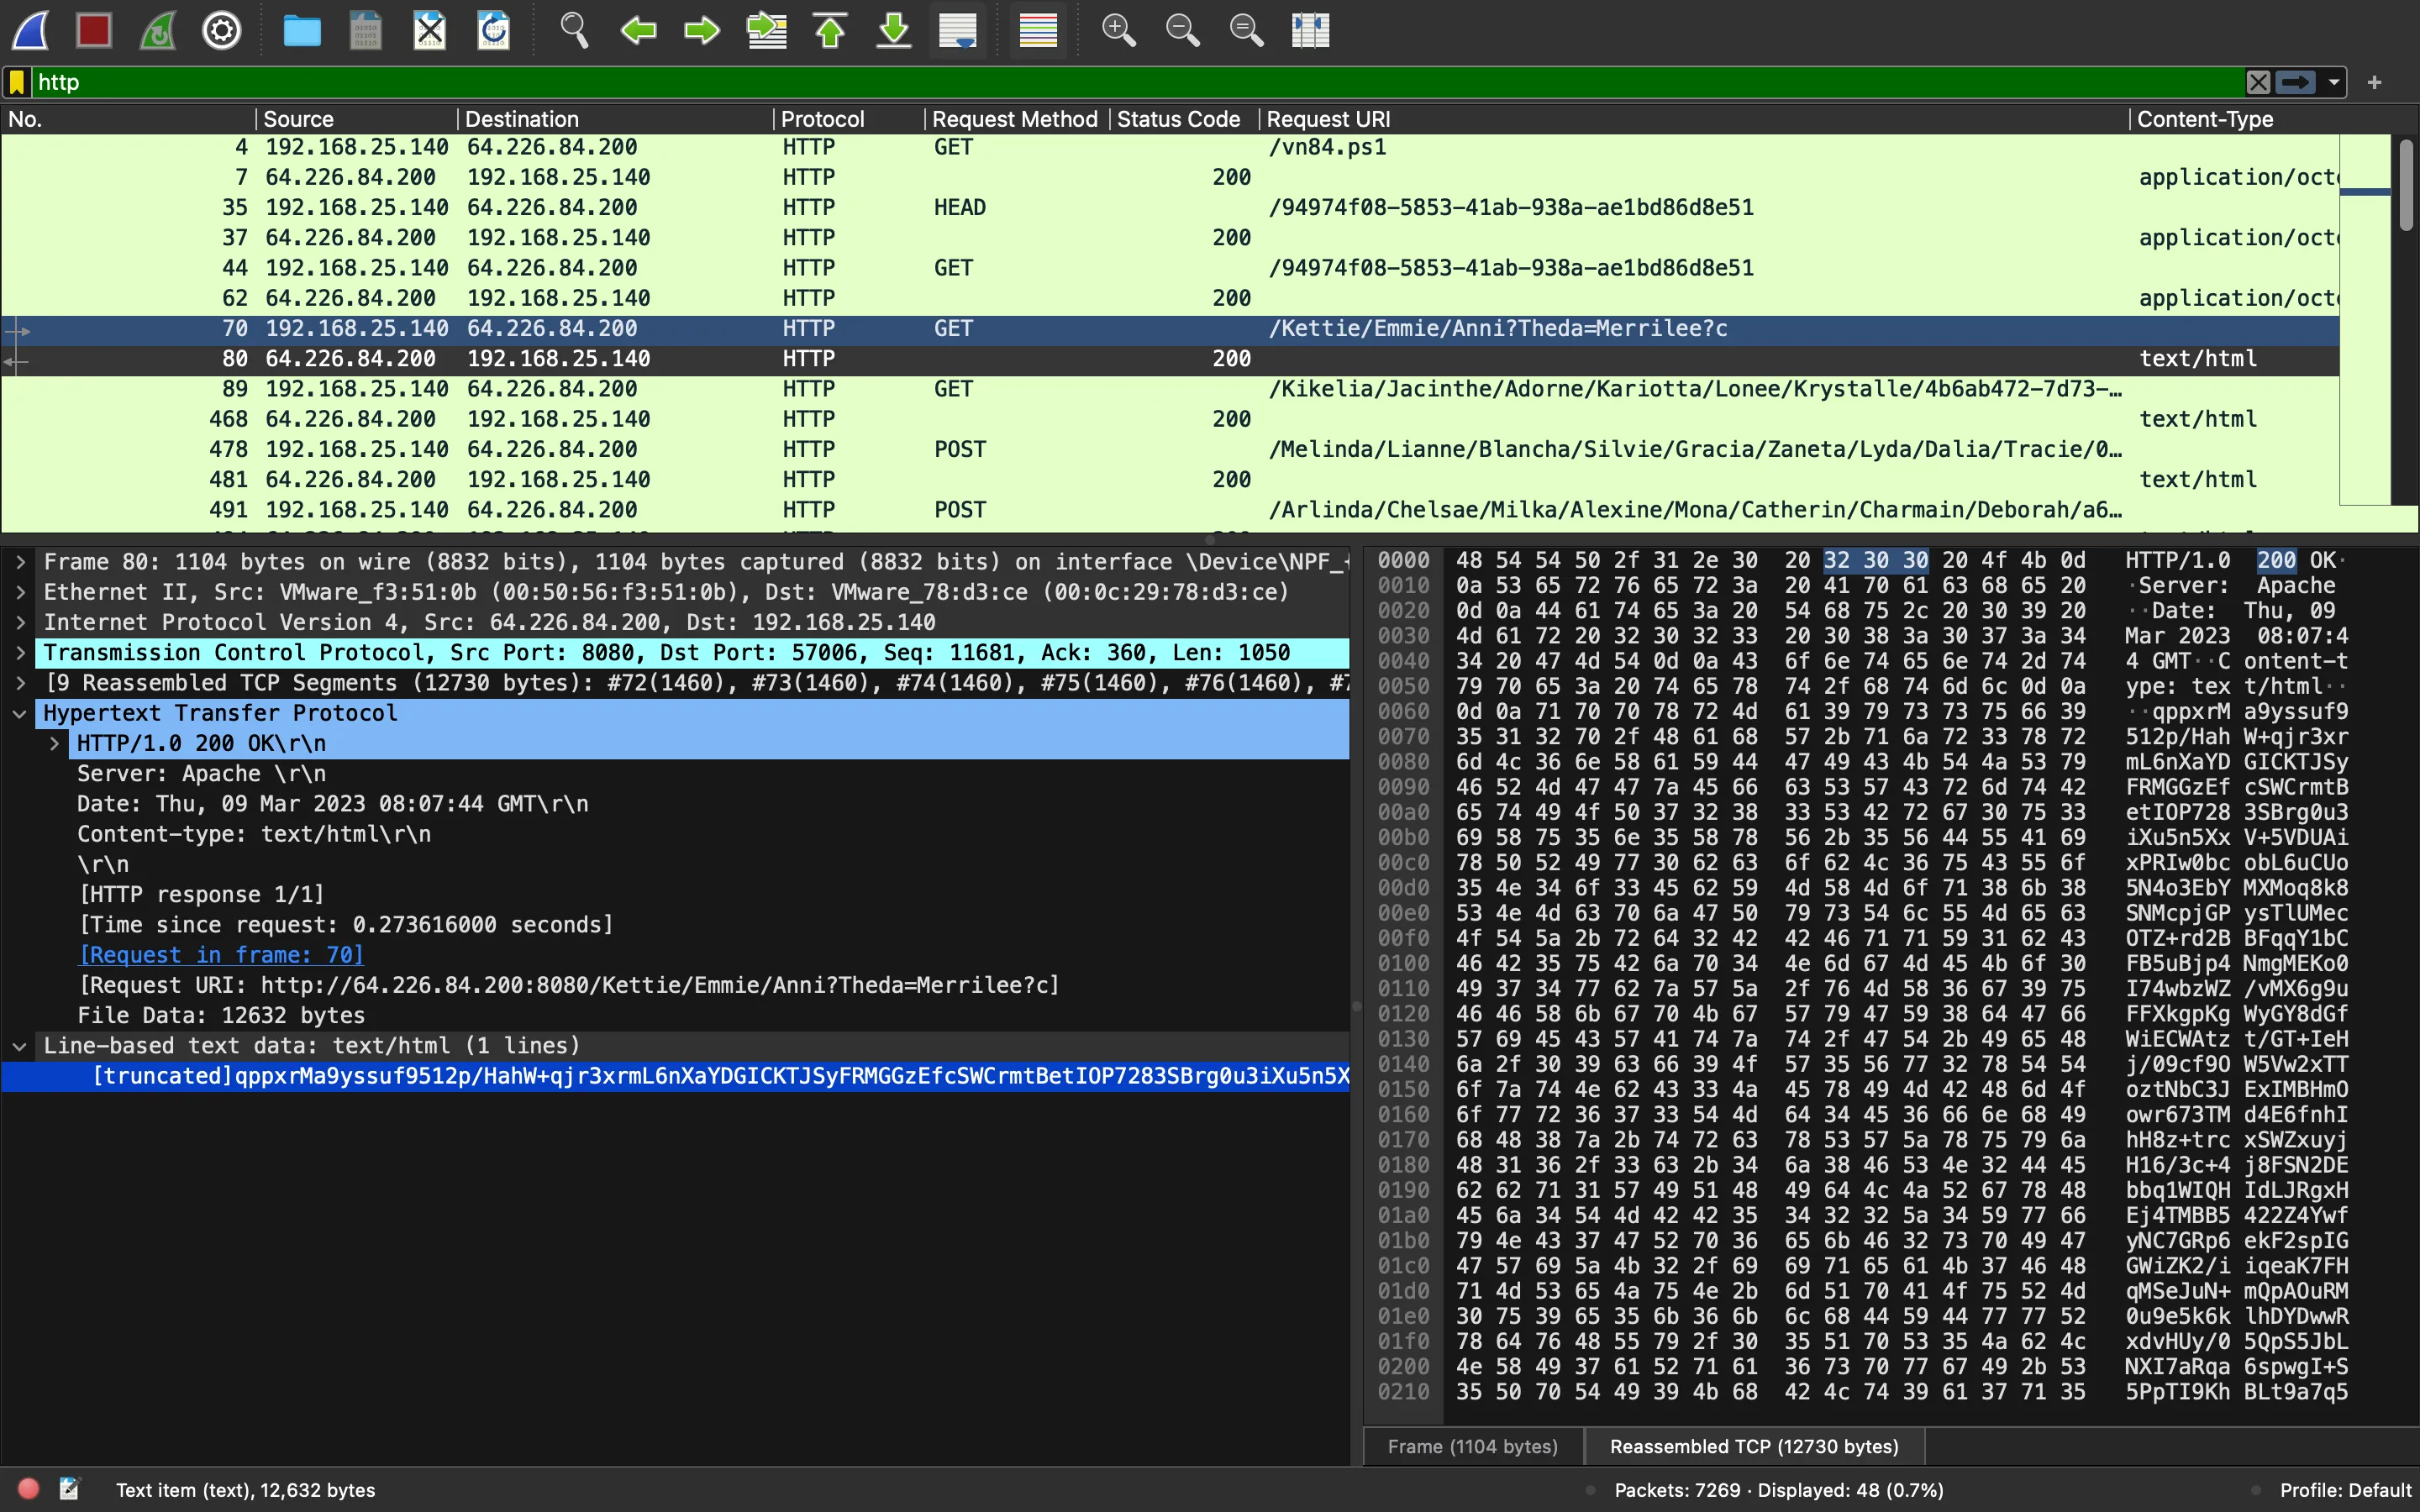Select the Date: Thu, 09 Mar field
The image size is (2420, 1512).
click(x=332, y=804)
